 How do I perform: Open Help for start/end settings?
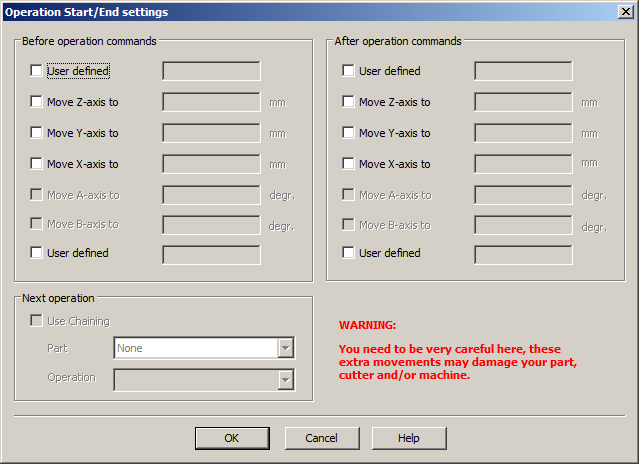pos(408,438)
